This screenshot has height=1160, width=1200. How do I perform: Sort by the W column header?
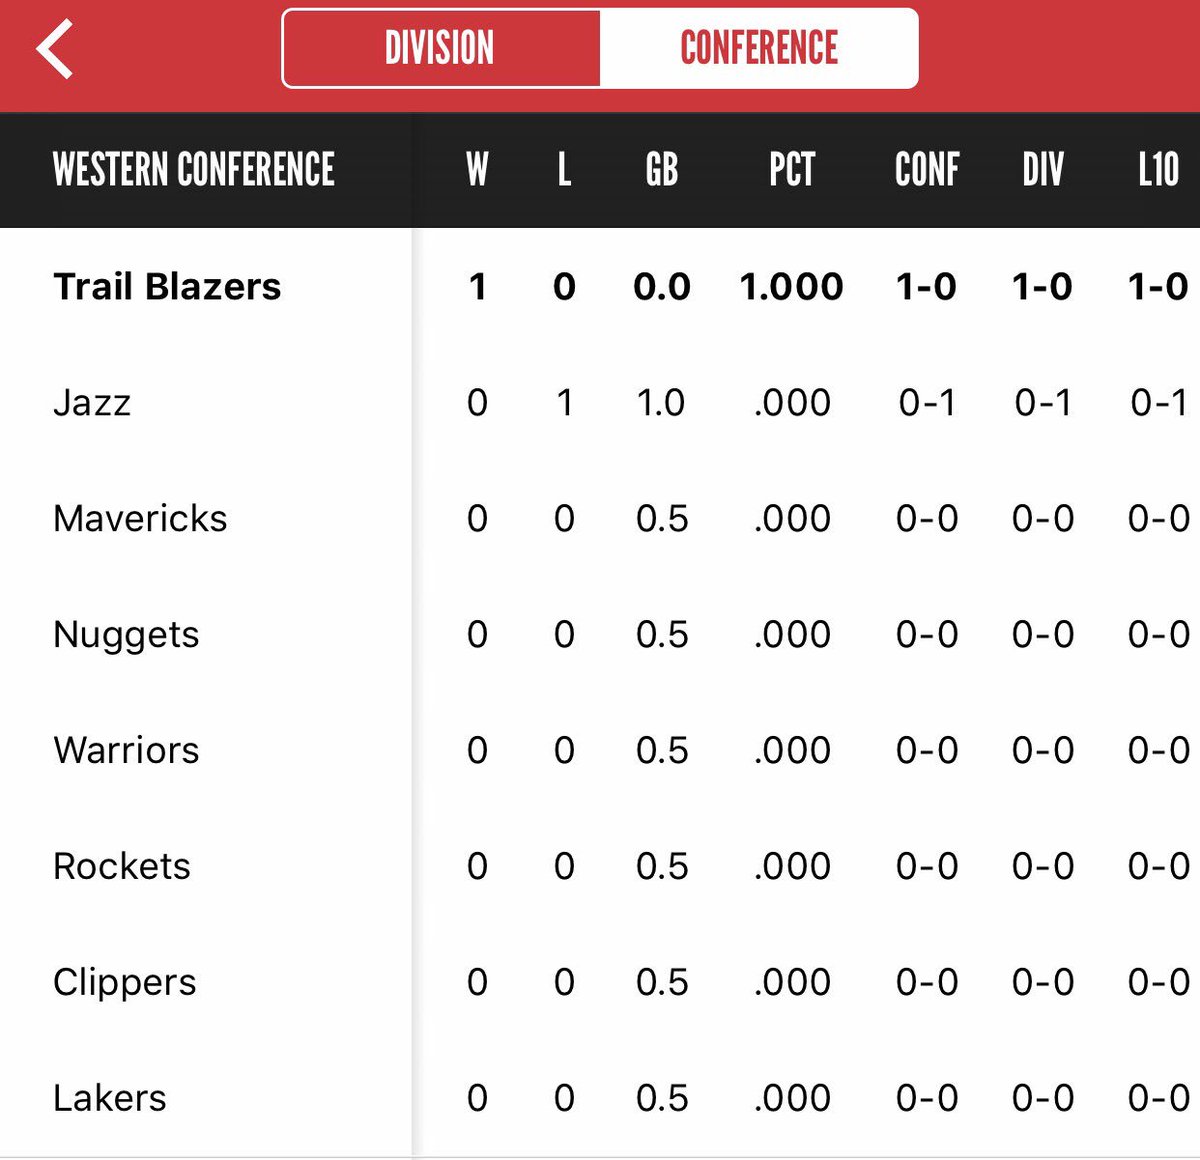coord(477,170)
